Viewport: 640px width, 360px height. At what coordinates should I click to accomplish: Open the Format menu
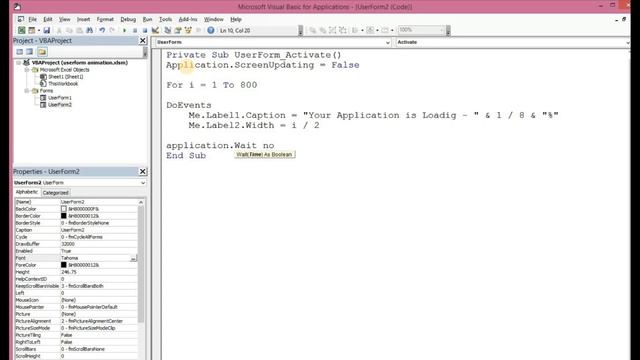pyautogui.click(x=105, y=19)
